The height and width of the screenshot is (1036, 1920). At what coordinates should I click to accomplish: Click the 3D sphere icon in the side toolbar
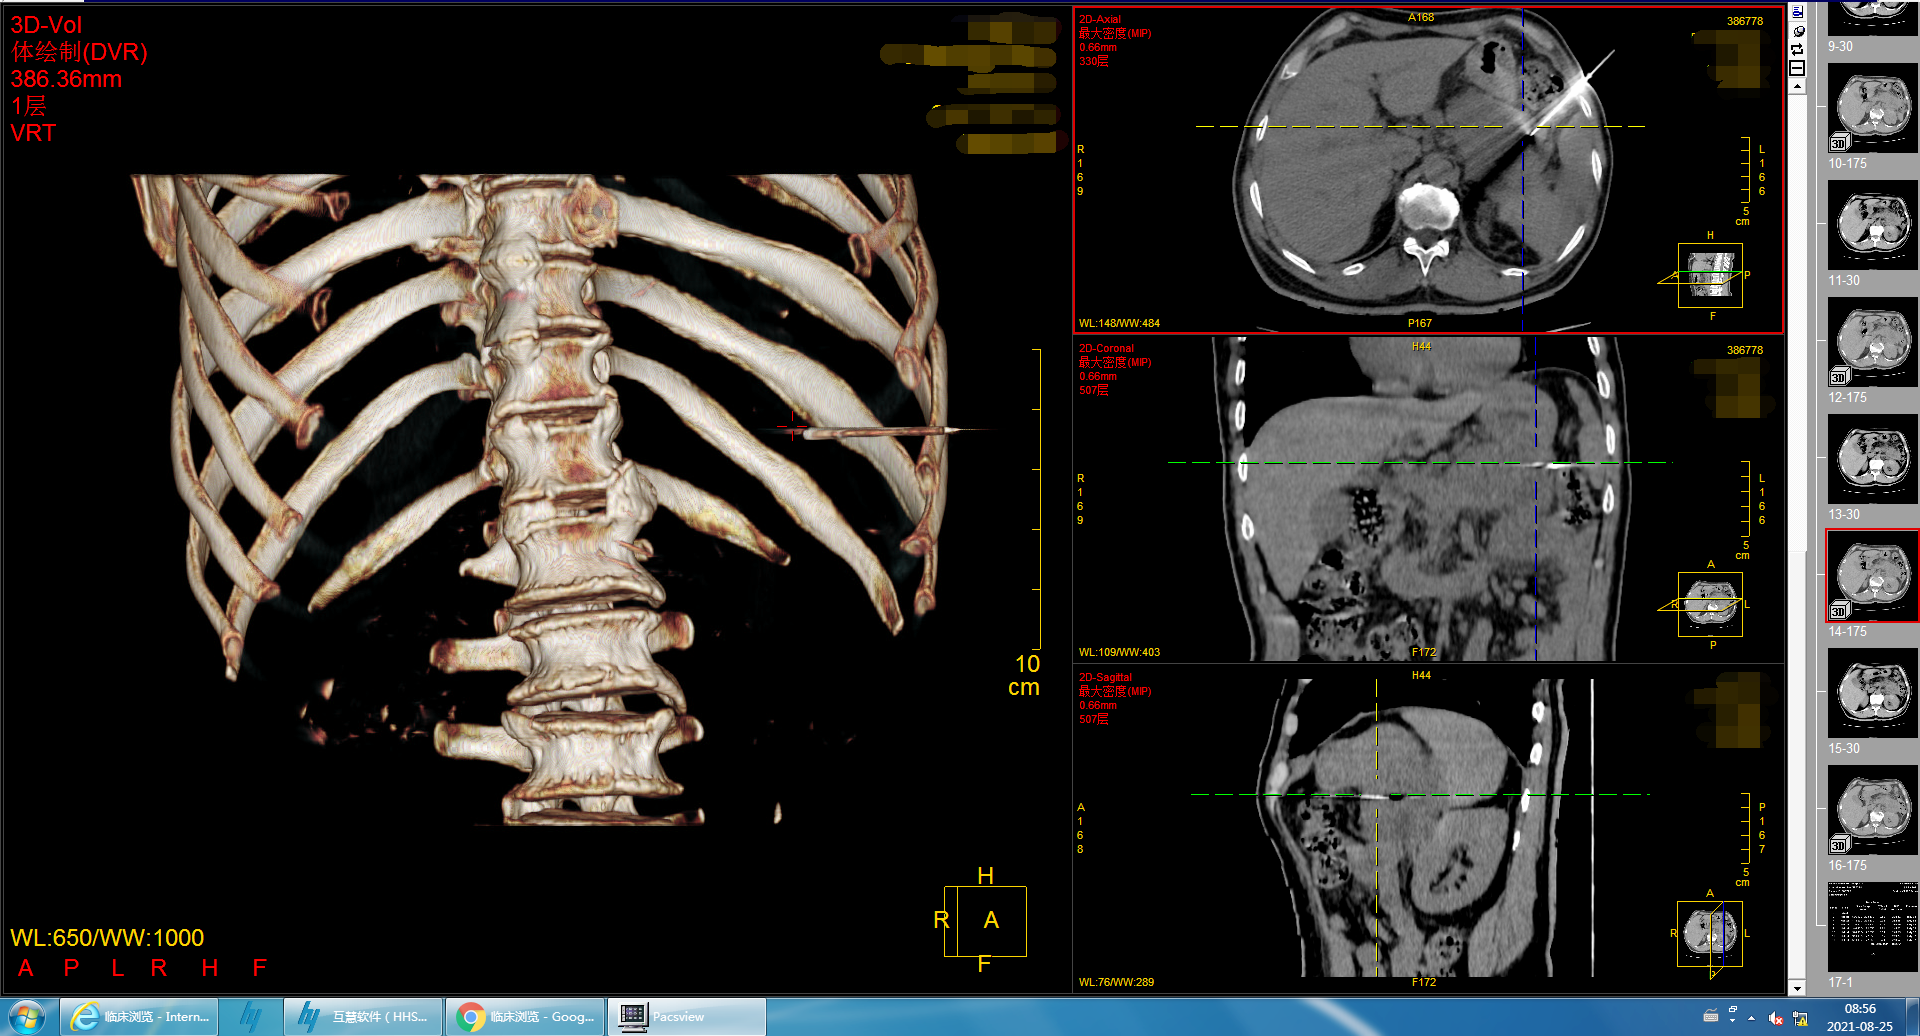pos(1797,31)
